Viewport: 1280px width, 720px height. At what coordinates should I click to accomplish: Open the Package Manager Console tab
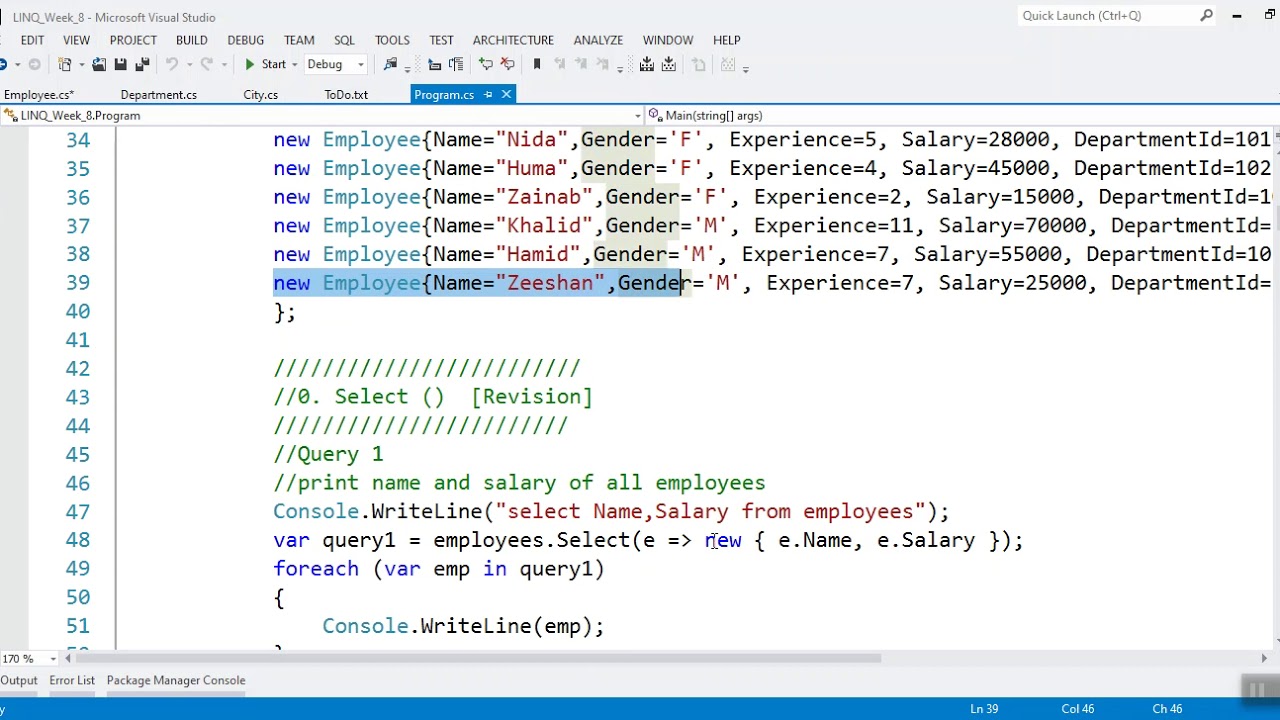pos(176,680)
